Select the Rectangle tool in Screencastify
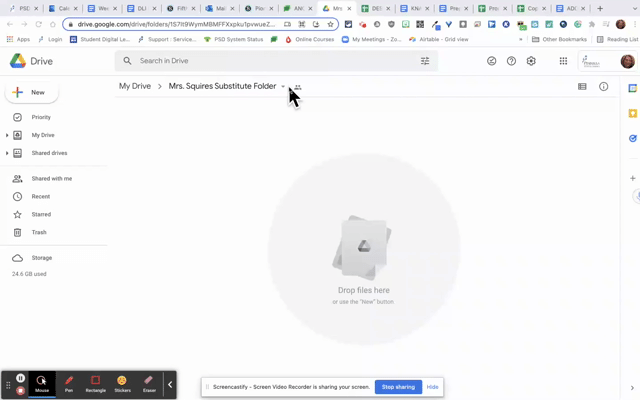The height and width of the screenshot is (400, 640). pos(96,384)
